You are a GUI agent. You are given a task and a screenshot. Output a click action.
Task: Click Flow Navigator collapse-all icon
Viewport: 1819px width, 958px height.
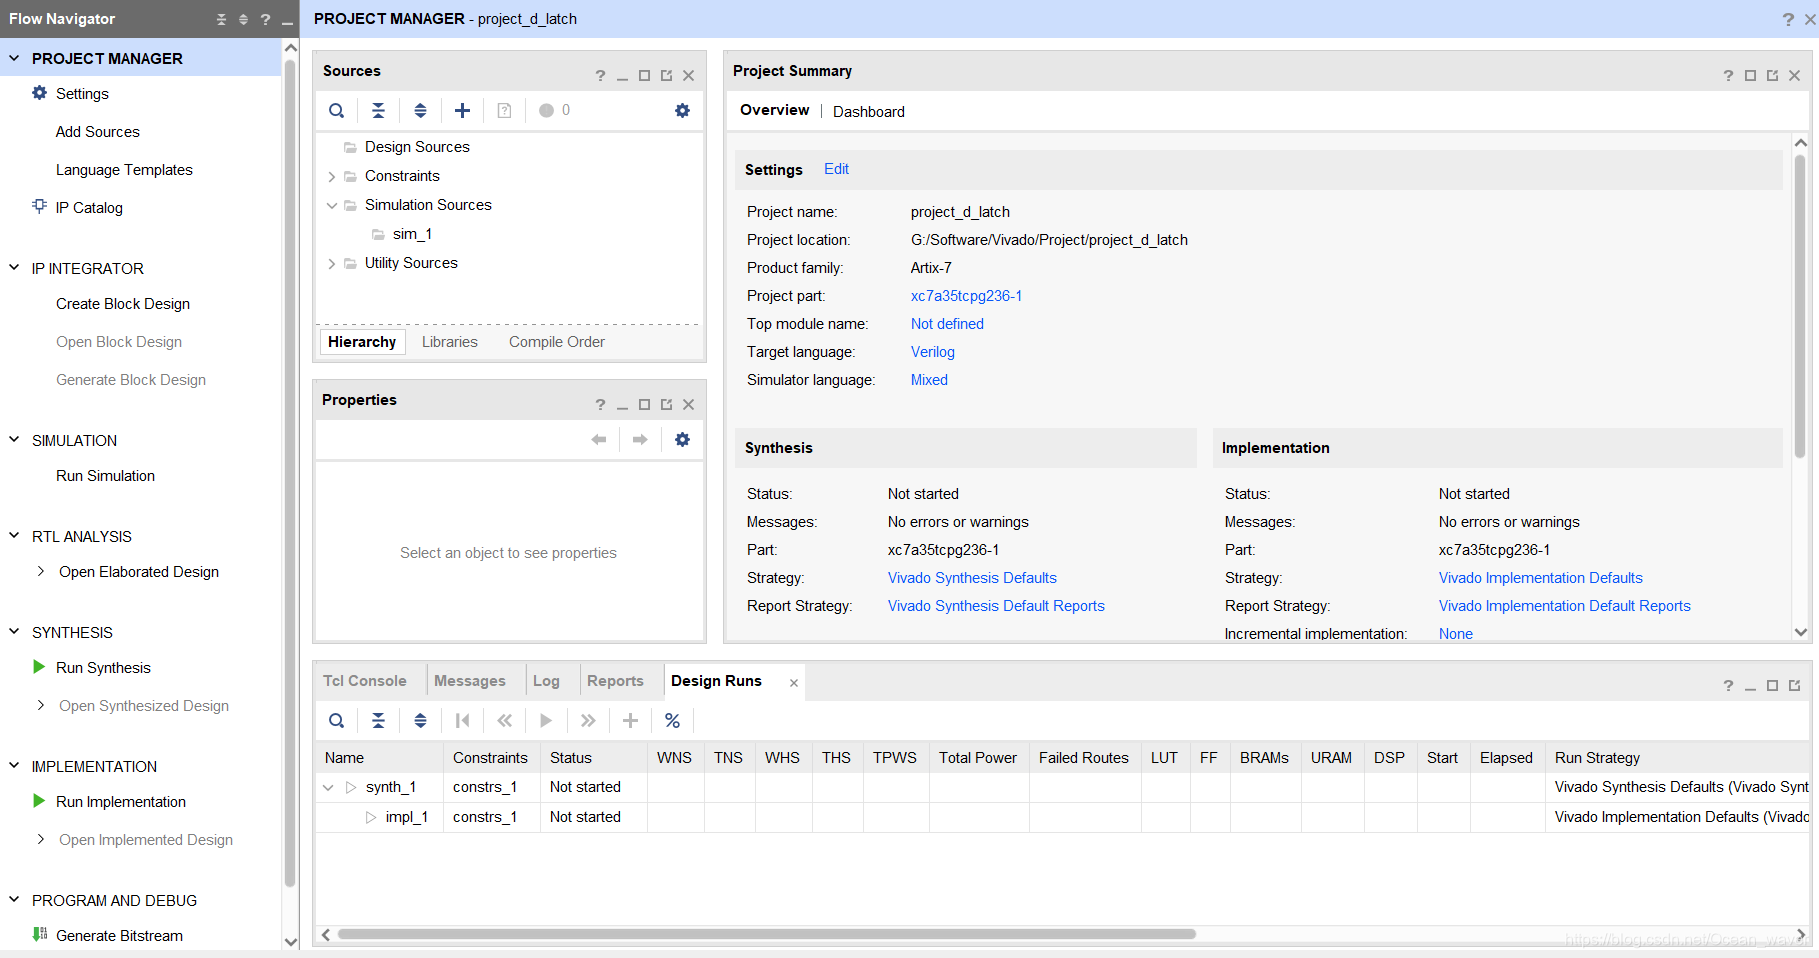tap(222, 19)
